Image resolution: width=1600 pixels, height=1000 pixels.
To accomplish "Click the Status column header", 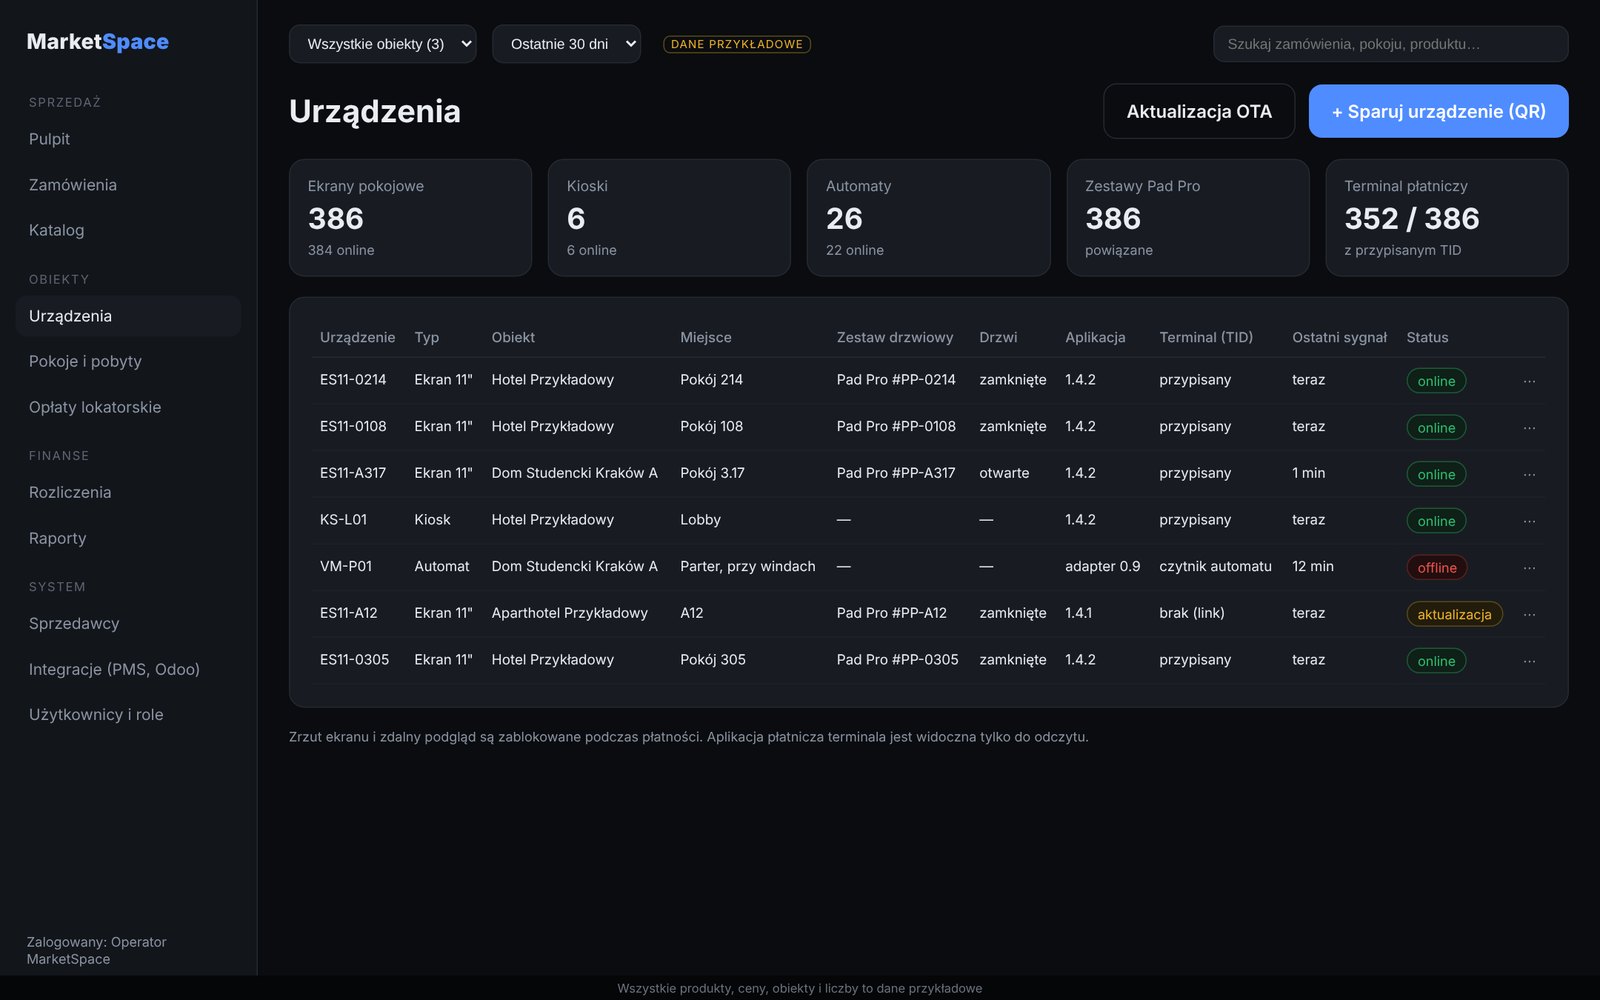I will 1427,338.
